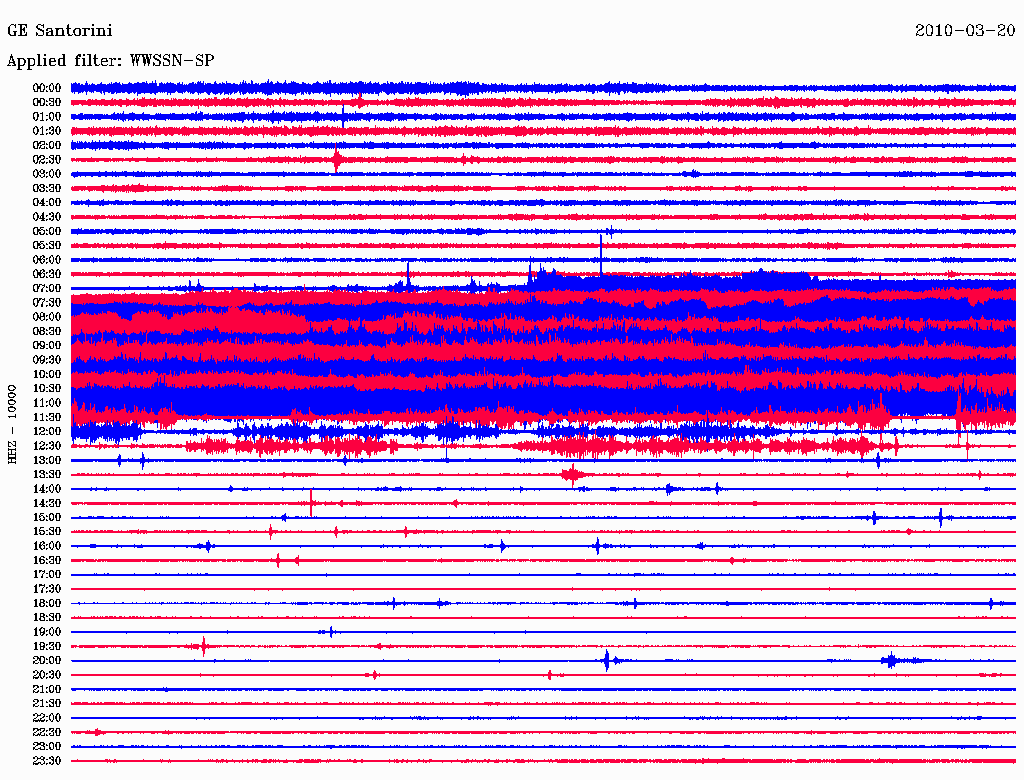Screen dimensions: 1024x780
Task: Select the 13:30 time label
Action: [47, 475]
